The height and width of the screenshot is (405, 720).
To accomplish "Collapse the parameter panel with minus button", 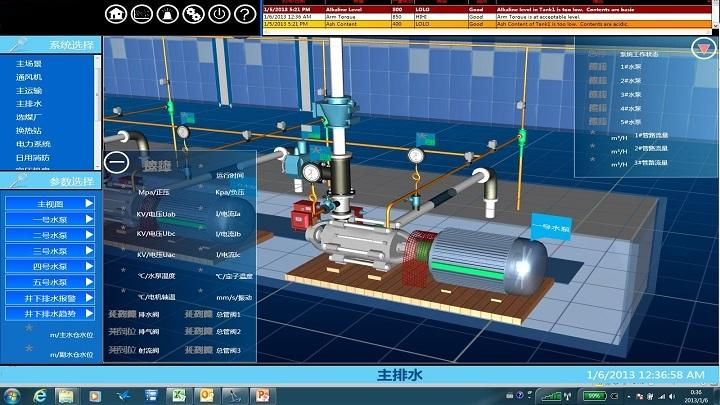I will (x=117, y=163).
